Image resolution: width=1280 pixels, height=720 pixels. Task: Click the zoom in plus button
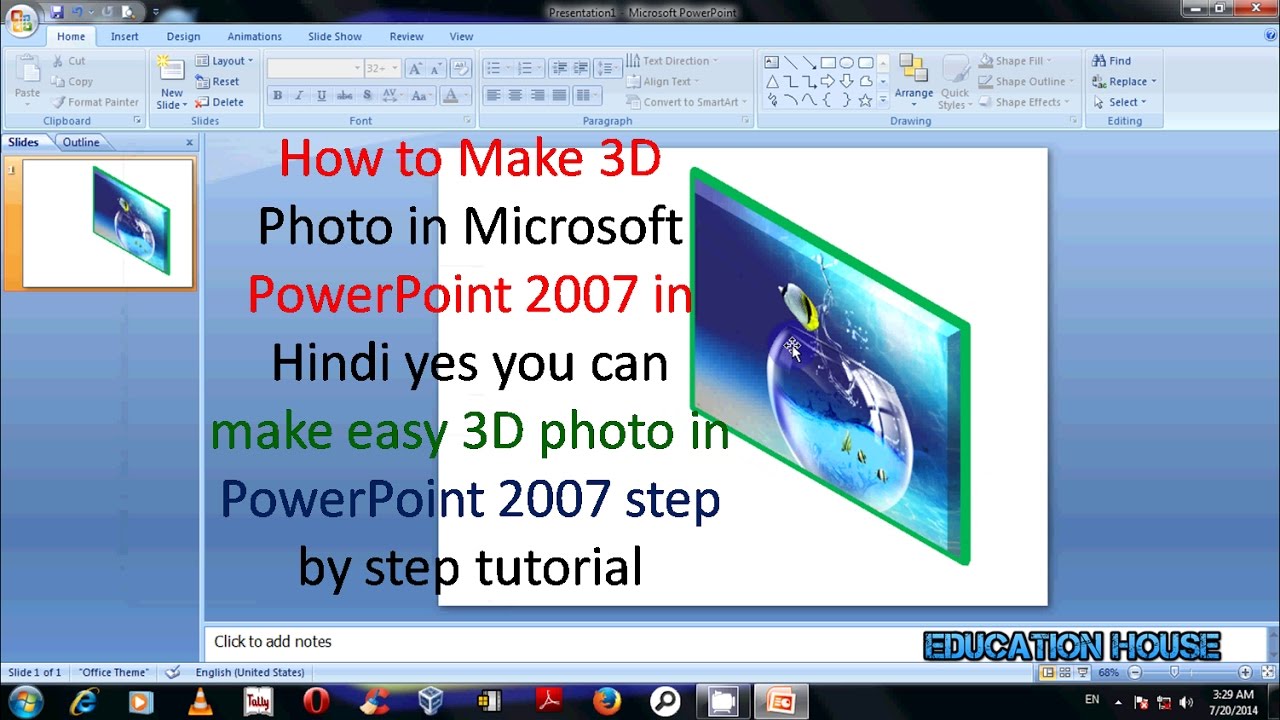[1245, 673]
